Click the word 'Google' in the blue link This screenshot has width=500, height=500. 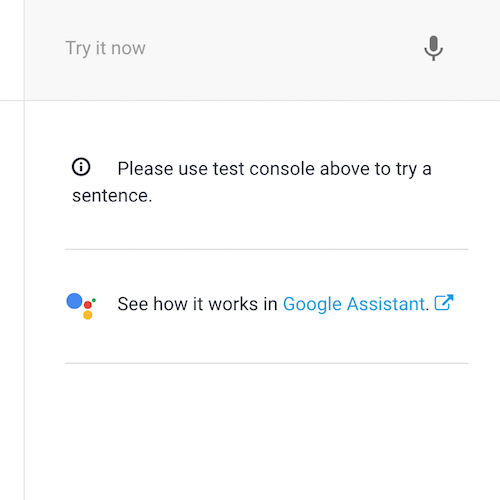pyautogui.click(x=312, y=304)
